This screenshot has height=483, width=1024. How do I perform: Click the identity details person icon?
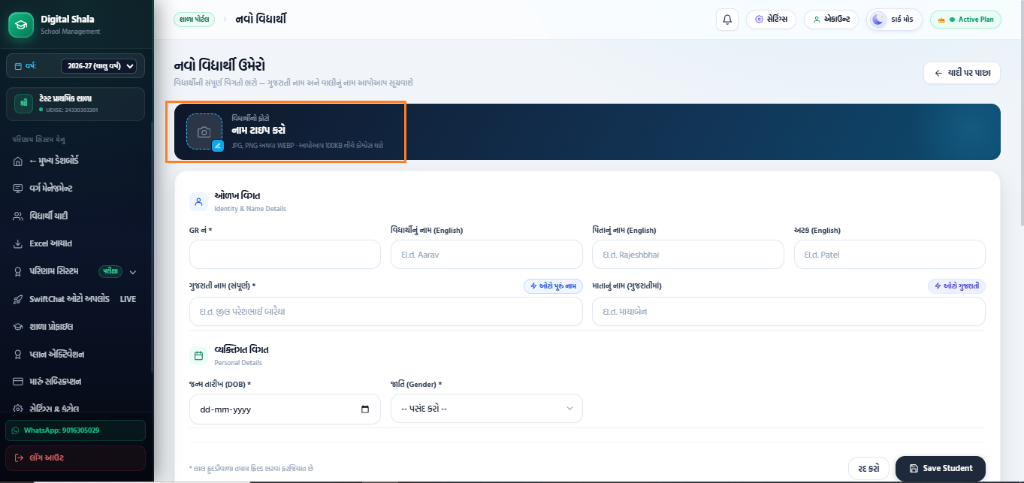199,201
